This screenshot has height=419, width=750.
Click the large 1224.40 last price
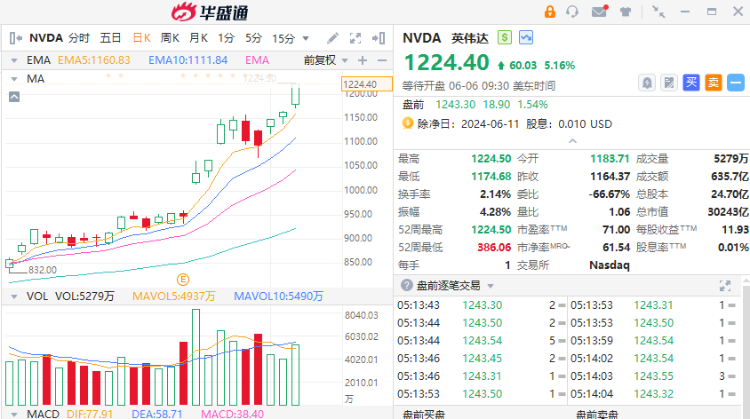tap(447, 62)
